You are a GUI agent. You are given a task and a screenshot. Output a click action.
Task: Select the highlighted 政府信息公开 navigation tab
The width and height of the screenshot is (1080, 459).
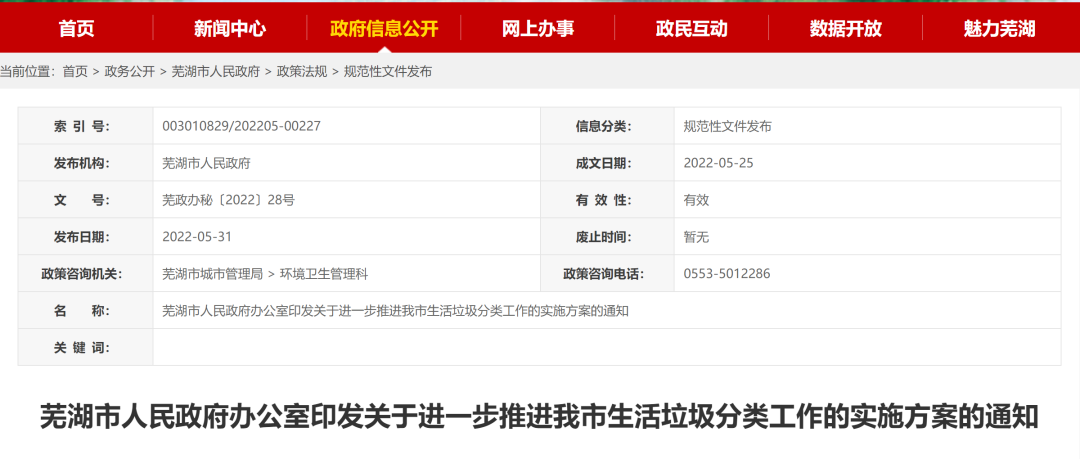tap(384, 28)
